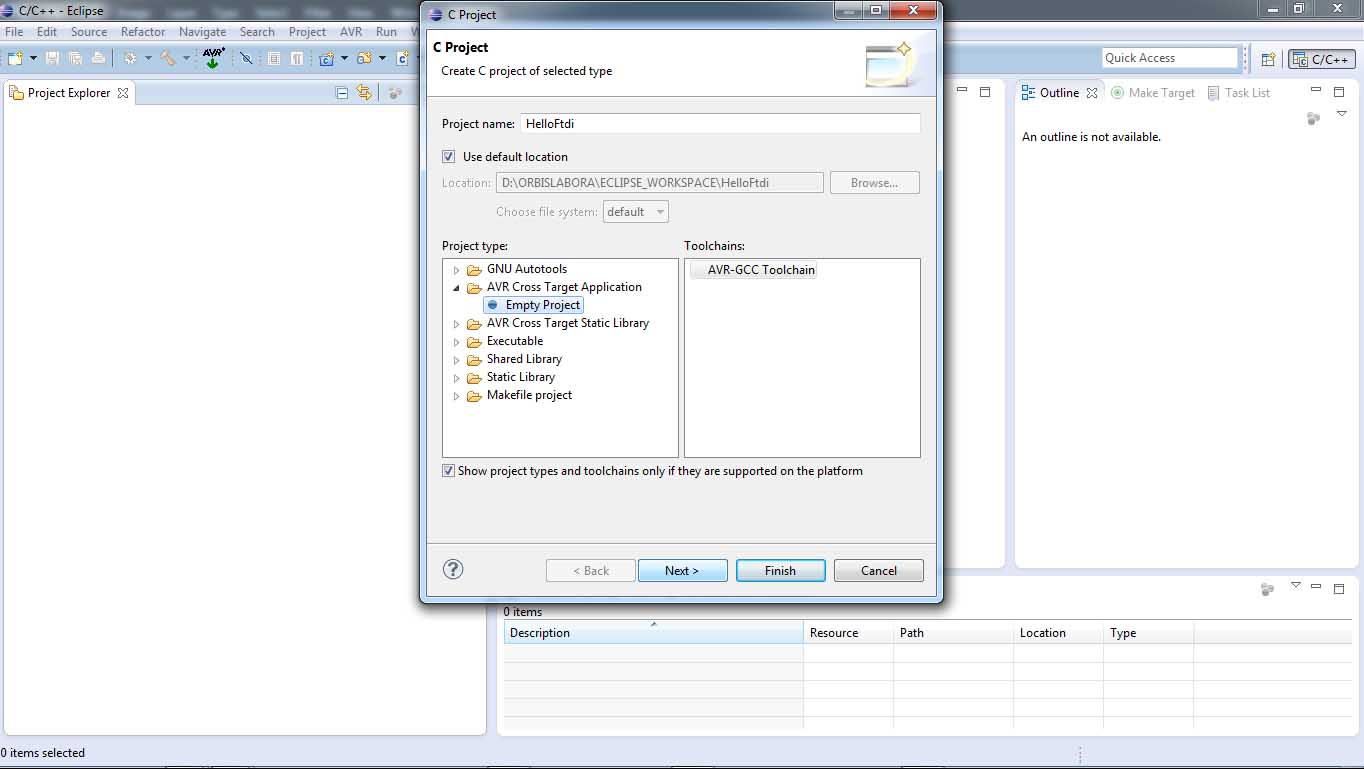Toggle the Use default location checkbox
The height and width of the screenshot is (769, 1364).
click(449, 157)
